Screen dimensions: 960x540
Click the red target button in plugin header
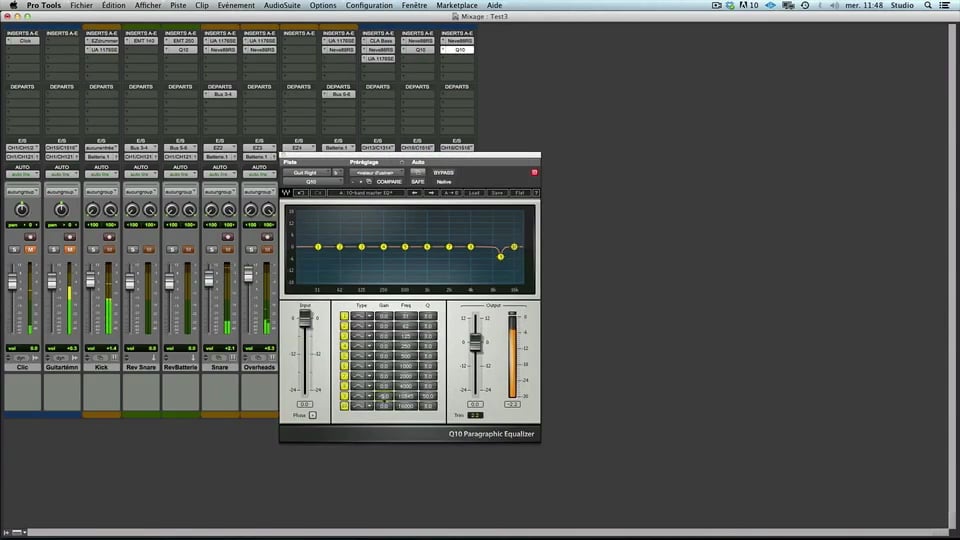click(534, 173)
